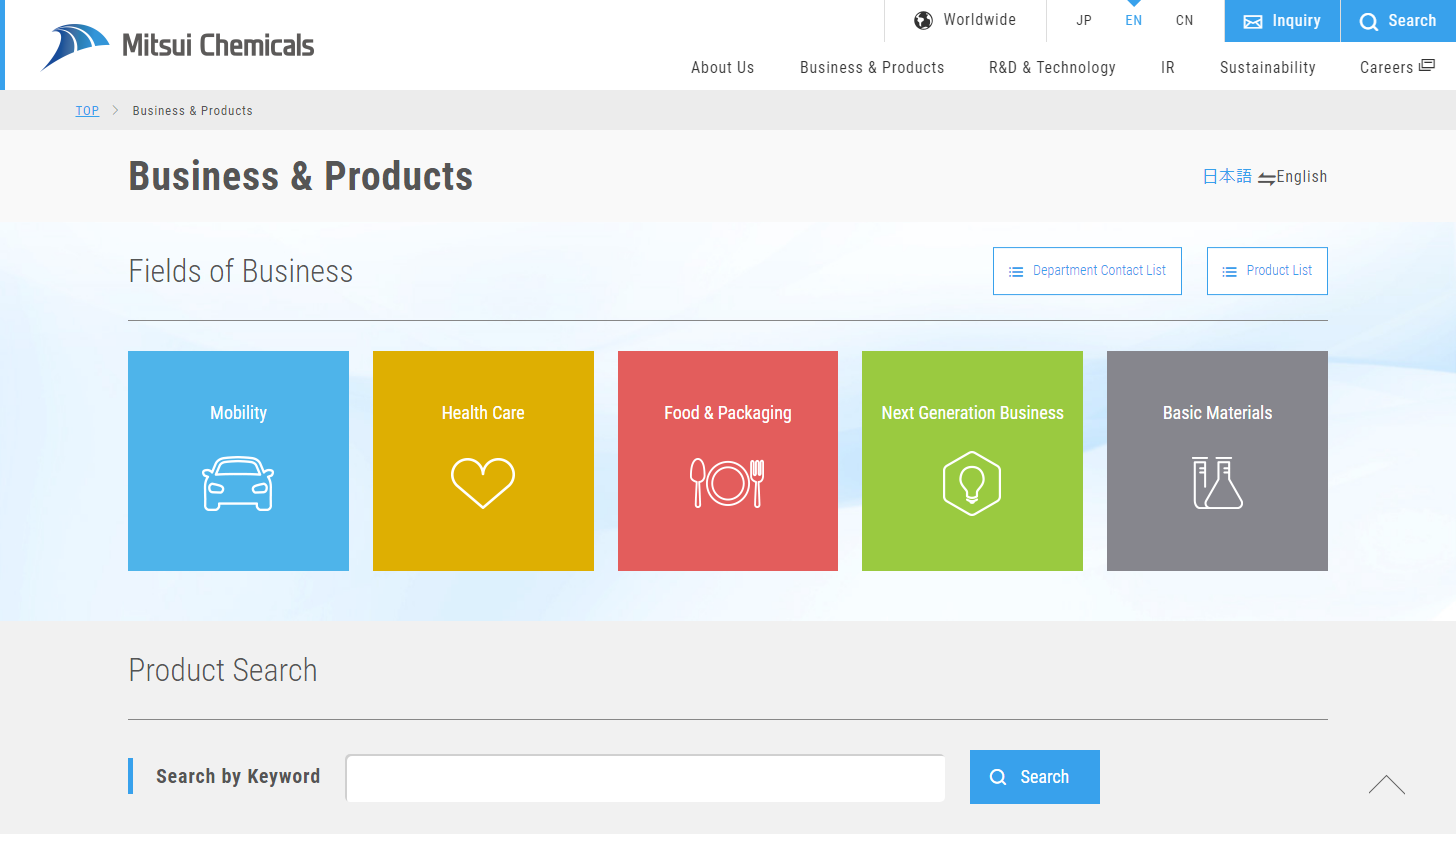Click the swap arrows icon beside English
Image resolution: width=1456 pixels, height=843 pixels.
pyautogui.click(x=1266, y=178)
